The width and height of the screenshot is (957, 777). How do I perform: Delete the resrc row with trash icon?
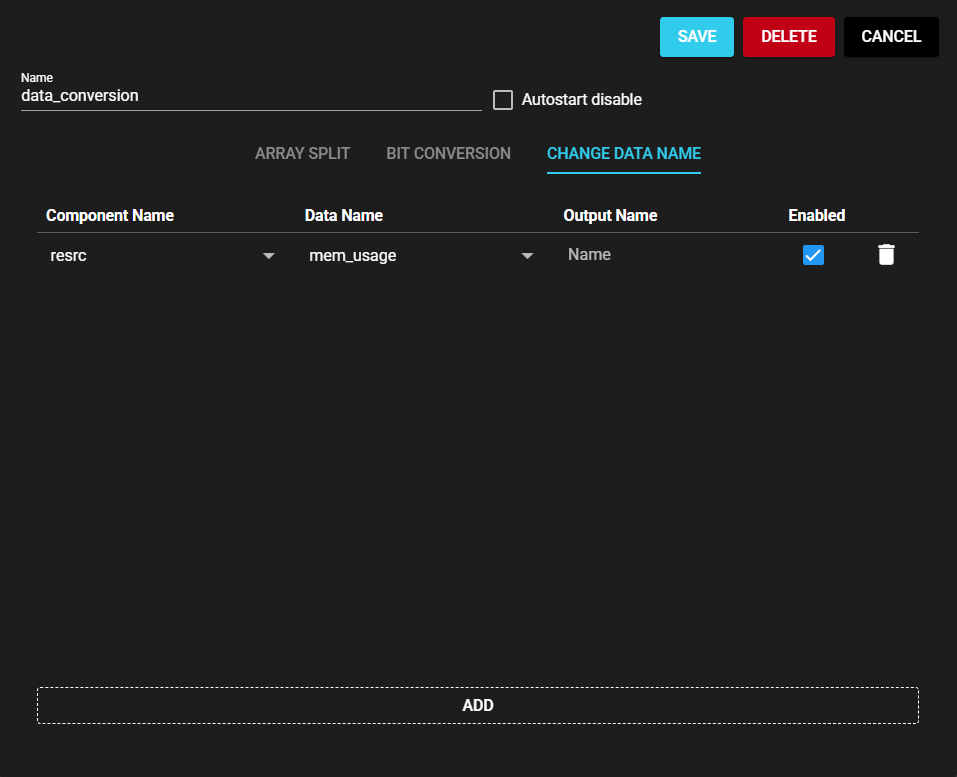pyautogui.click(x=886, y=255)
